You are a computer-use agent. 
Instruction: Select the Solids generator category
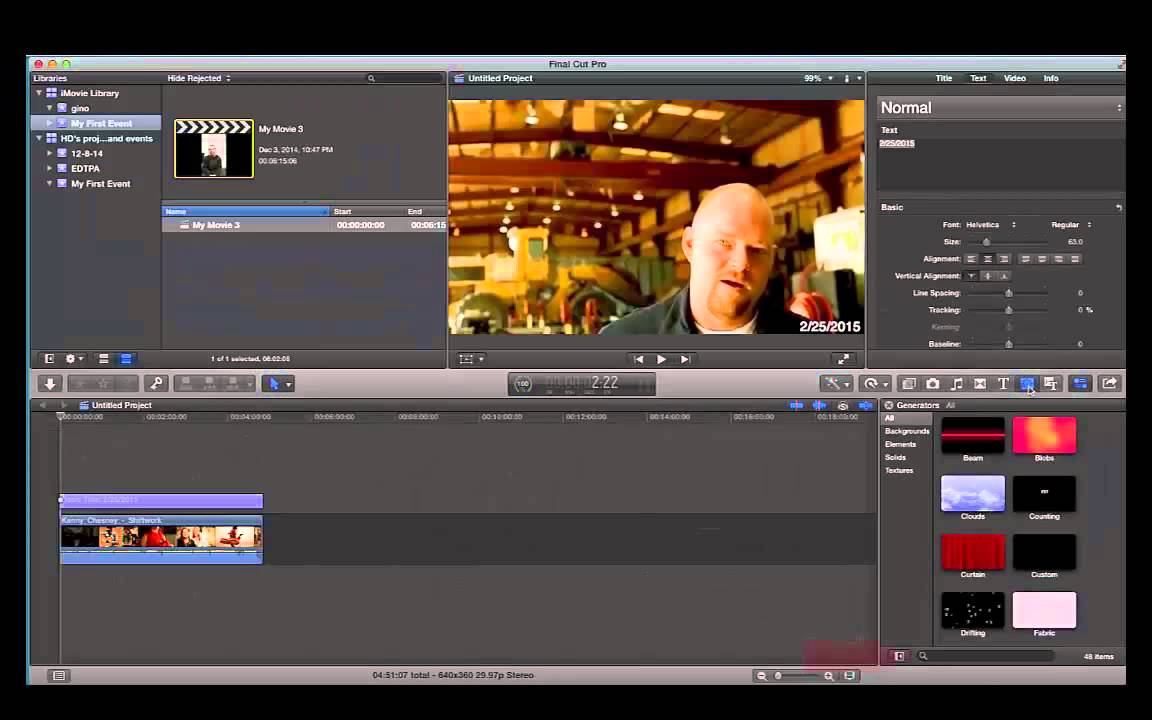coord(896,458)
